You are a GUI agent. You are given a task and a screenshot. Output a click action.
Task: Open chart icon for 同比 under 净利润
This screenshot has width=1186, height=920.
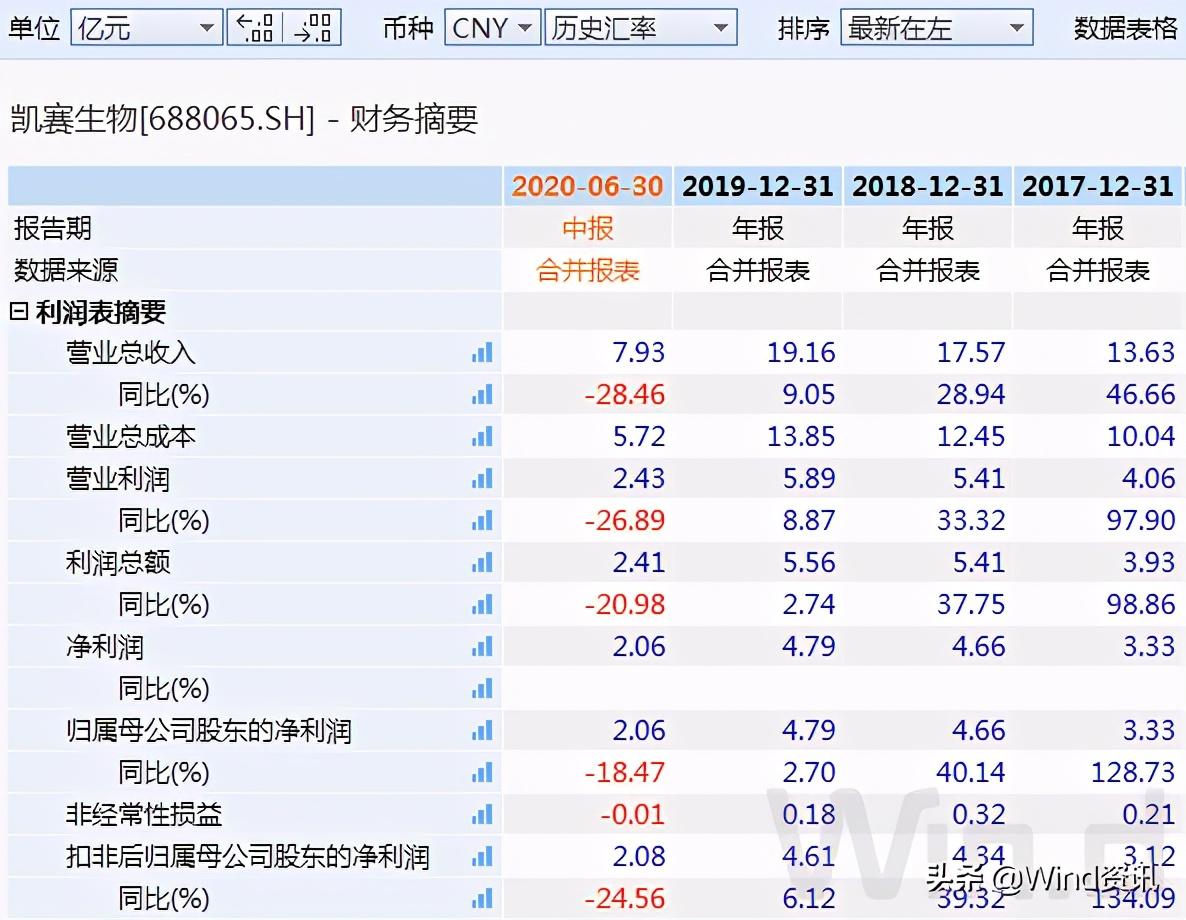[482, 688]
